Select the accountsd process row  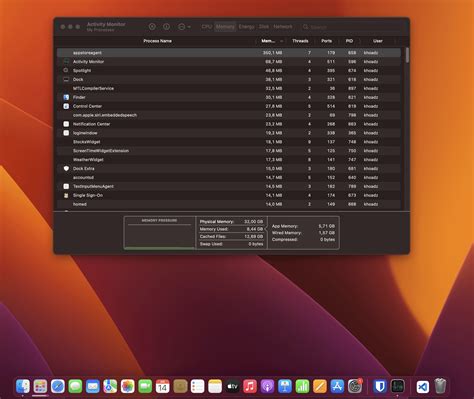[x=229, y=177]
